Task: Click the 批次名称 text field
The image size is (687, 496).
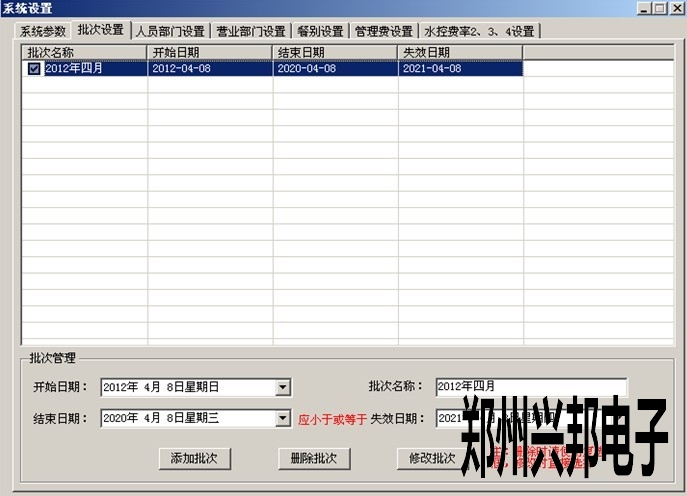Action: (530, 387)
